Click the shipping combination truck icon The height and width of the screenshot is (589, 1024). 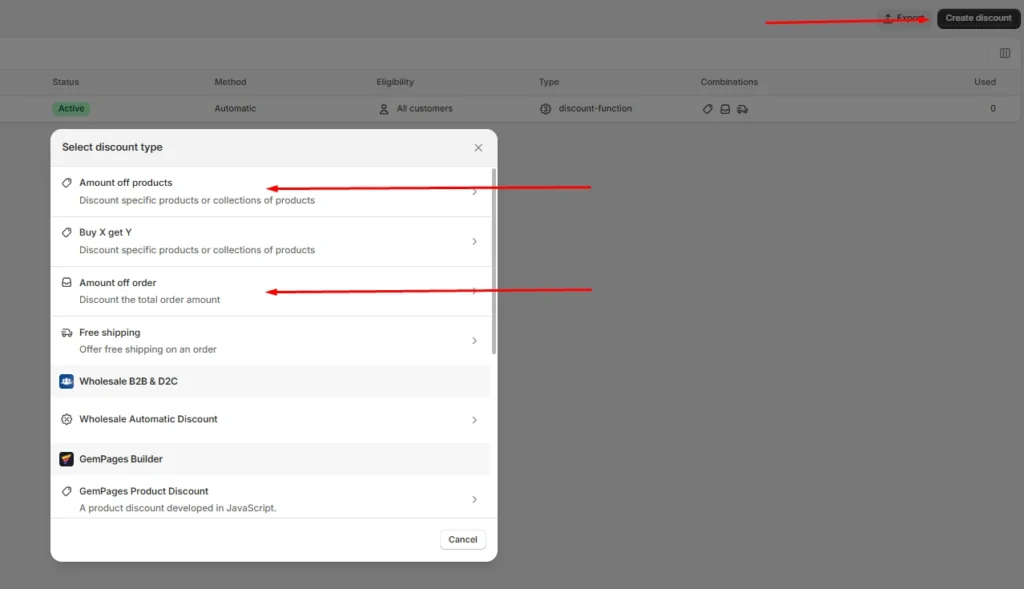pyautogui.click(x=743, y=109)
